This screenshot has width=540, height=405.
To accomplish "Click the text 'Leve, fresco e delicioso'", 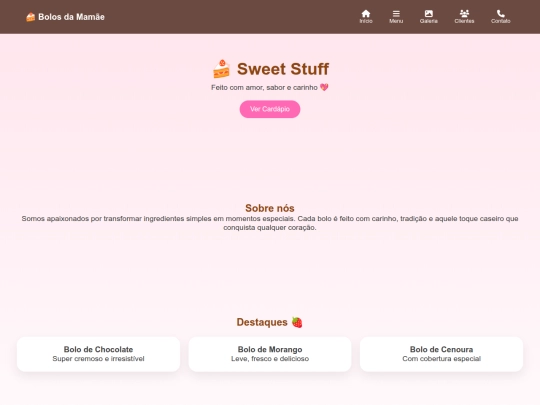I will point(270,359).
